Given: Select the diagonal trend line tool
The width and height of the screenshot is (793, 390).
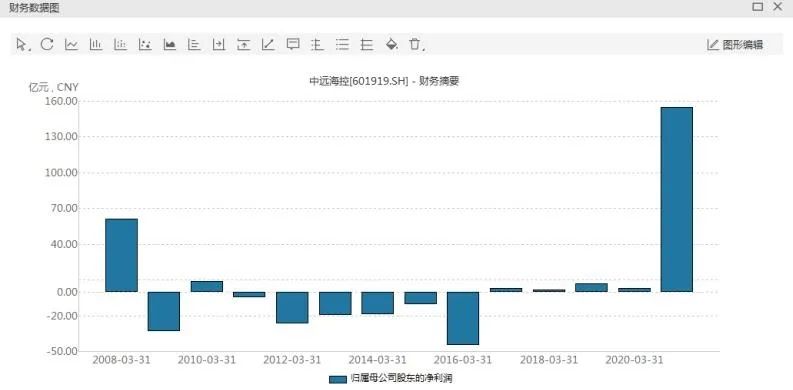Looking at the screenshot, I should 268,45.
